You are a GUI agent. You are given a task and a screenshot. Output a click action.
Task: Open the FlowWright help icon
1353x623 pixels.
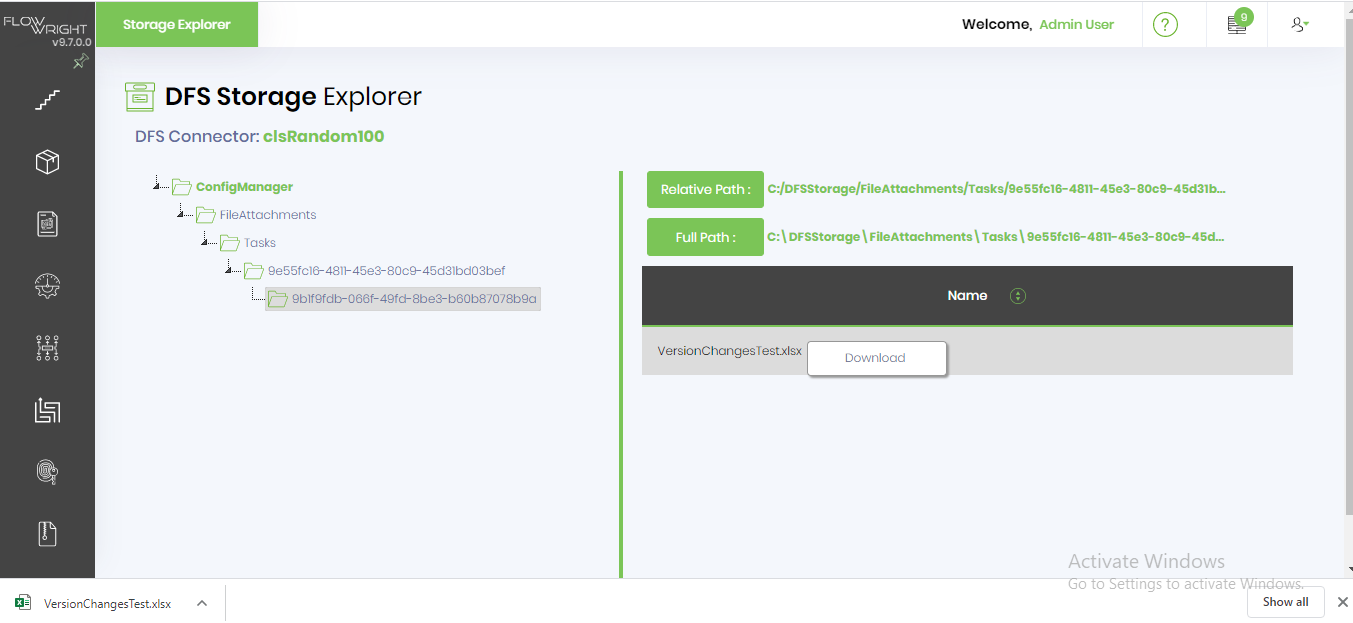1165,24
